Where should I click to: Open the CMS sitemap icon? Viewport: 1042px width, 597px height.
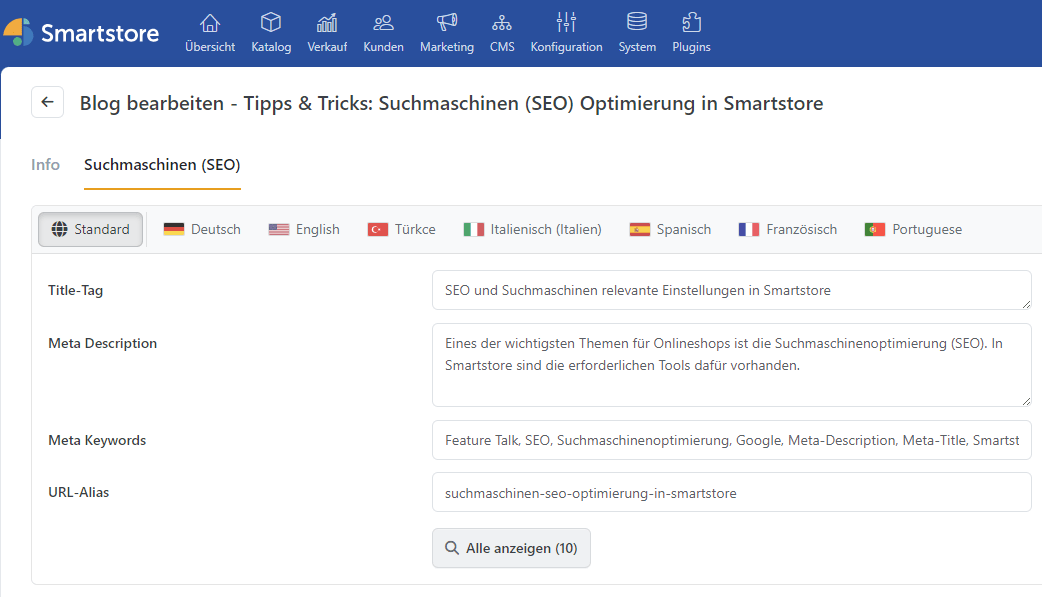(x=502, y=24)
